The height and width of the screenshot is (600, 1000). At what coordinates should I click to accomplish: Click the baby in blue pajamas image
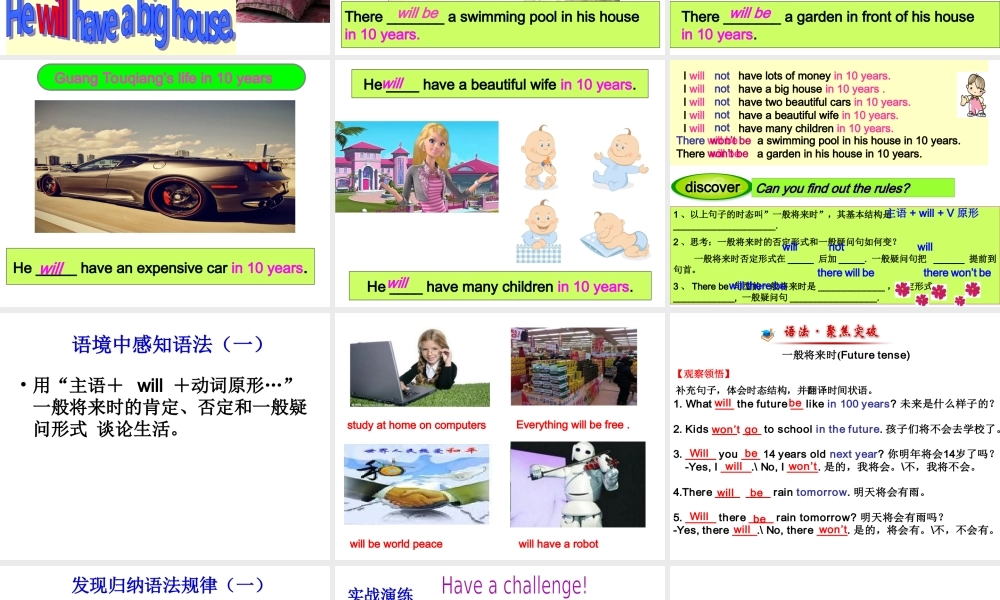[x=620, y=159]
